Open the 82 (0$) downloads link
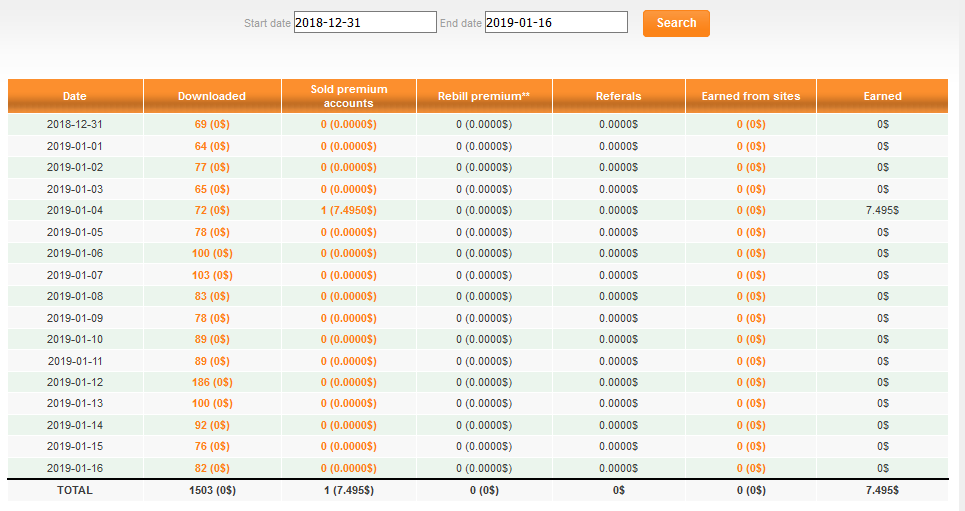 (212, 469)
